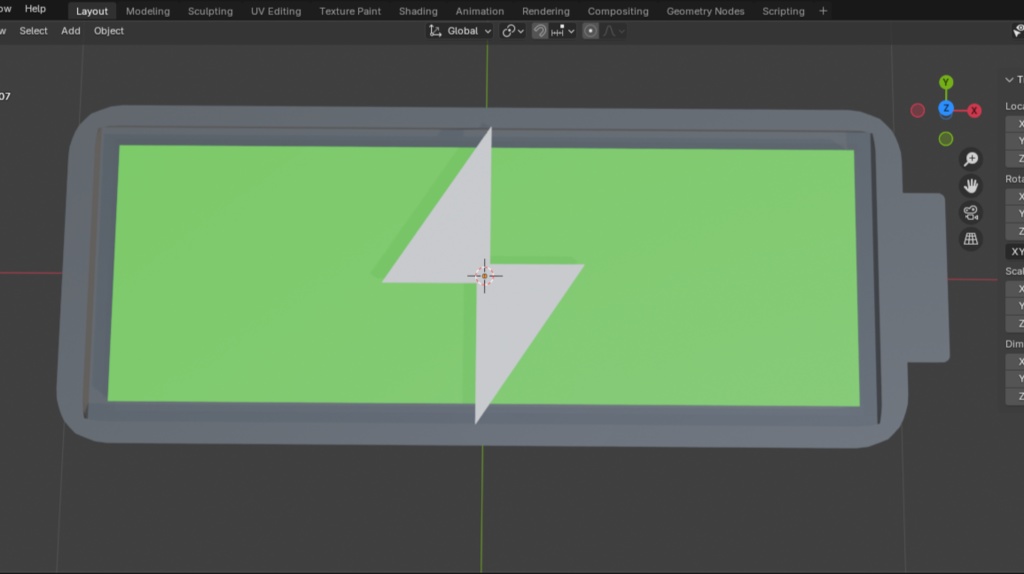This screenshot has width=1024, height=574.
Task: Switch to the Scripting workspace tab
Action: click(783, 11)
